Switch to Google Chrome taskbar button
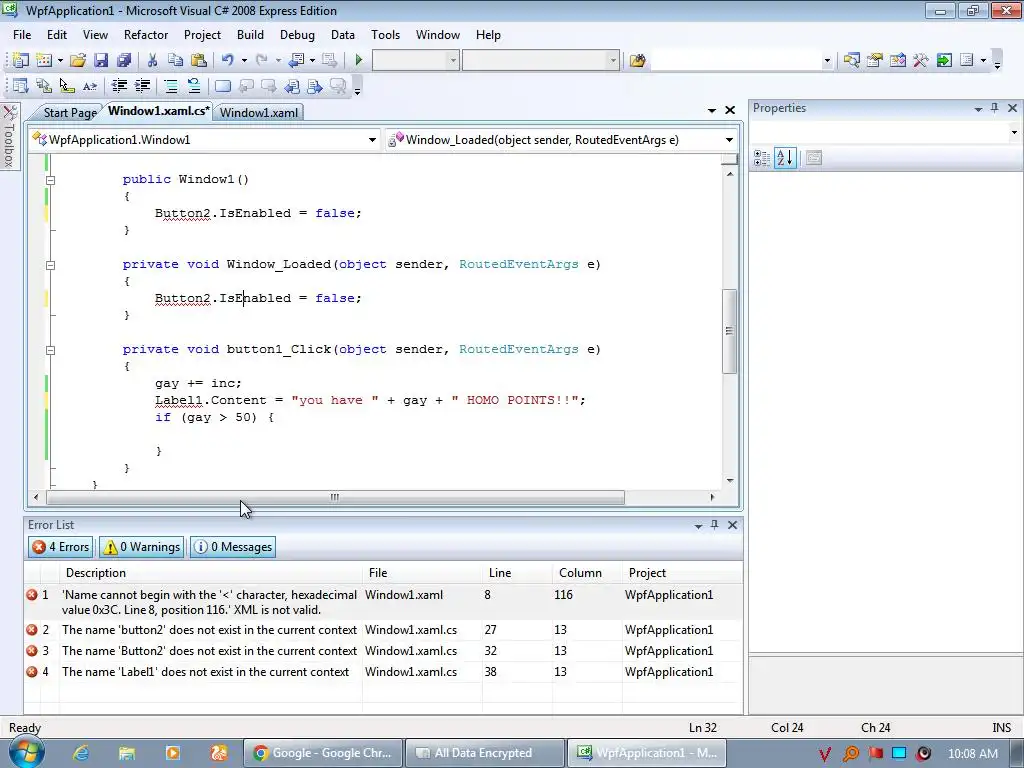 click(x=323, y=753)
